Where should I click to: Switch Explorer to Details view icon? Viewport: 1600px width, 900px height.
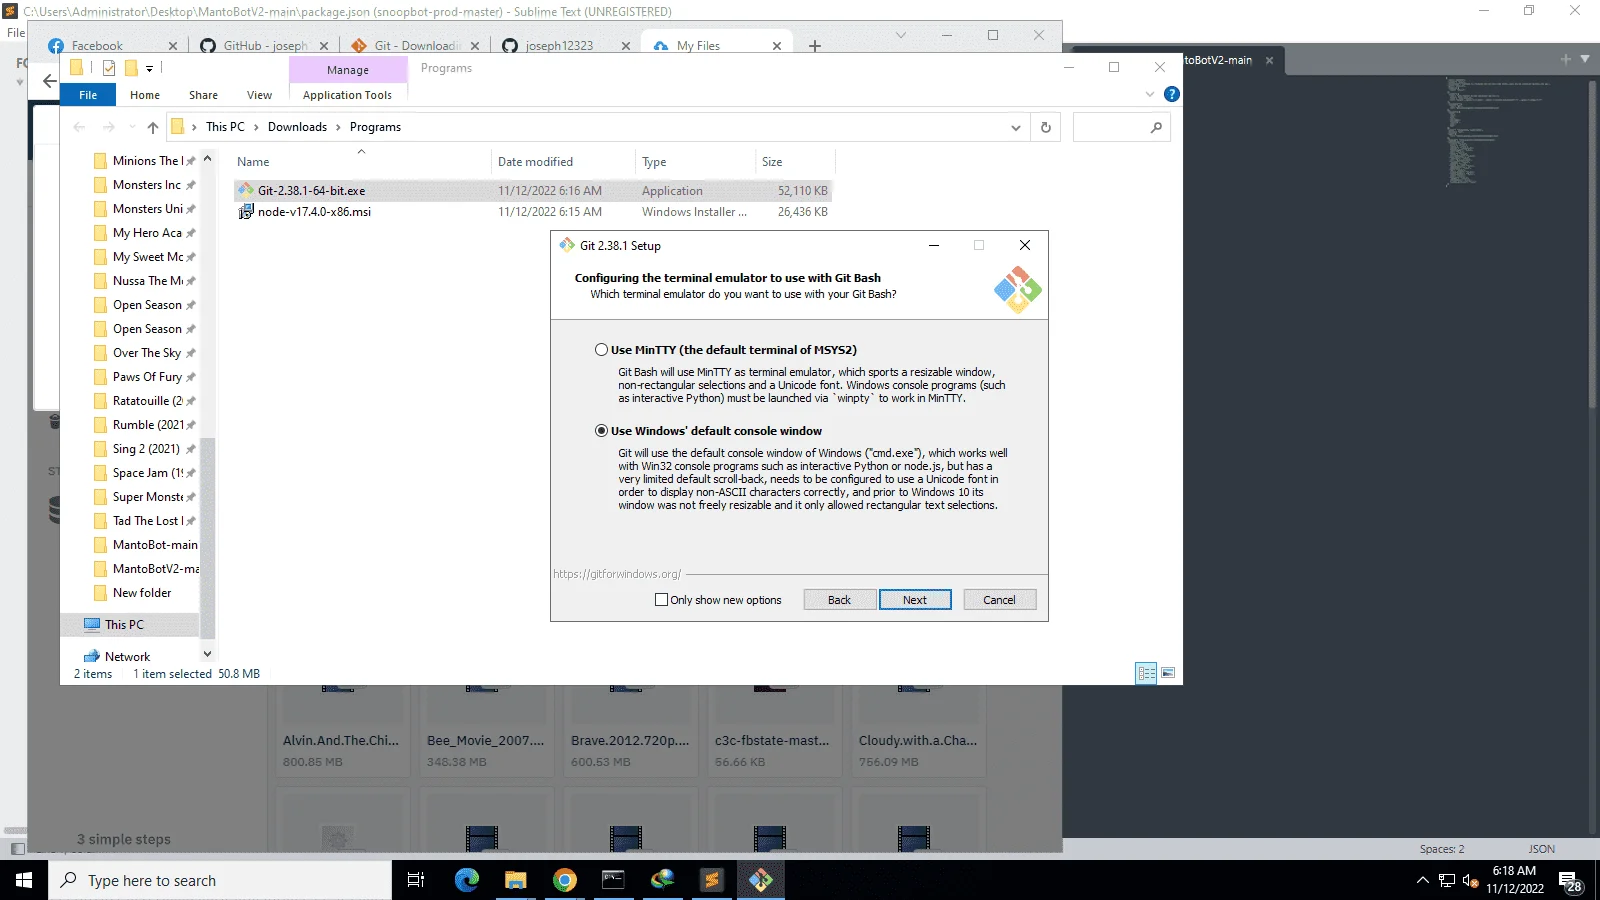coord(1146,673)
